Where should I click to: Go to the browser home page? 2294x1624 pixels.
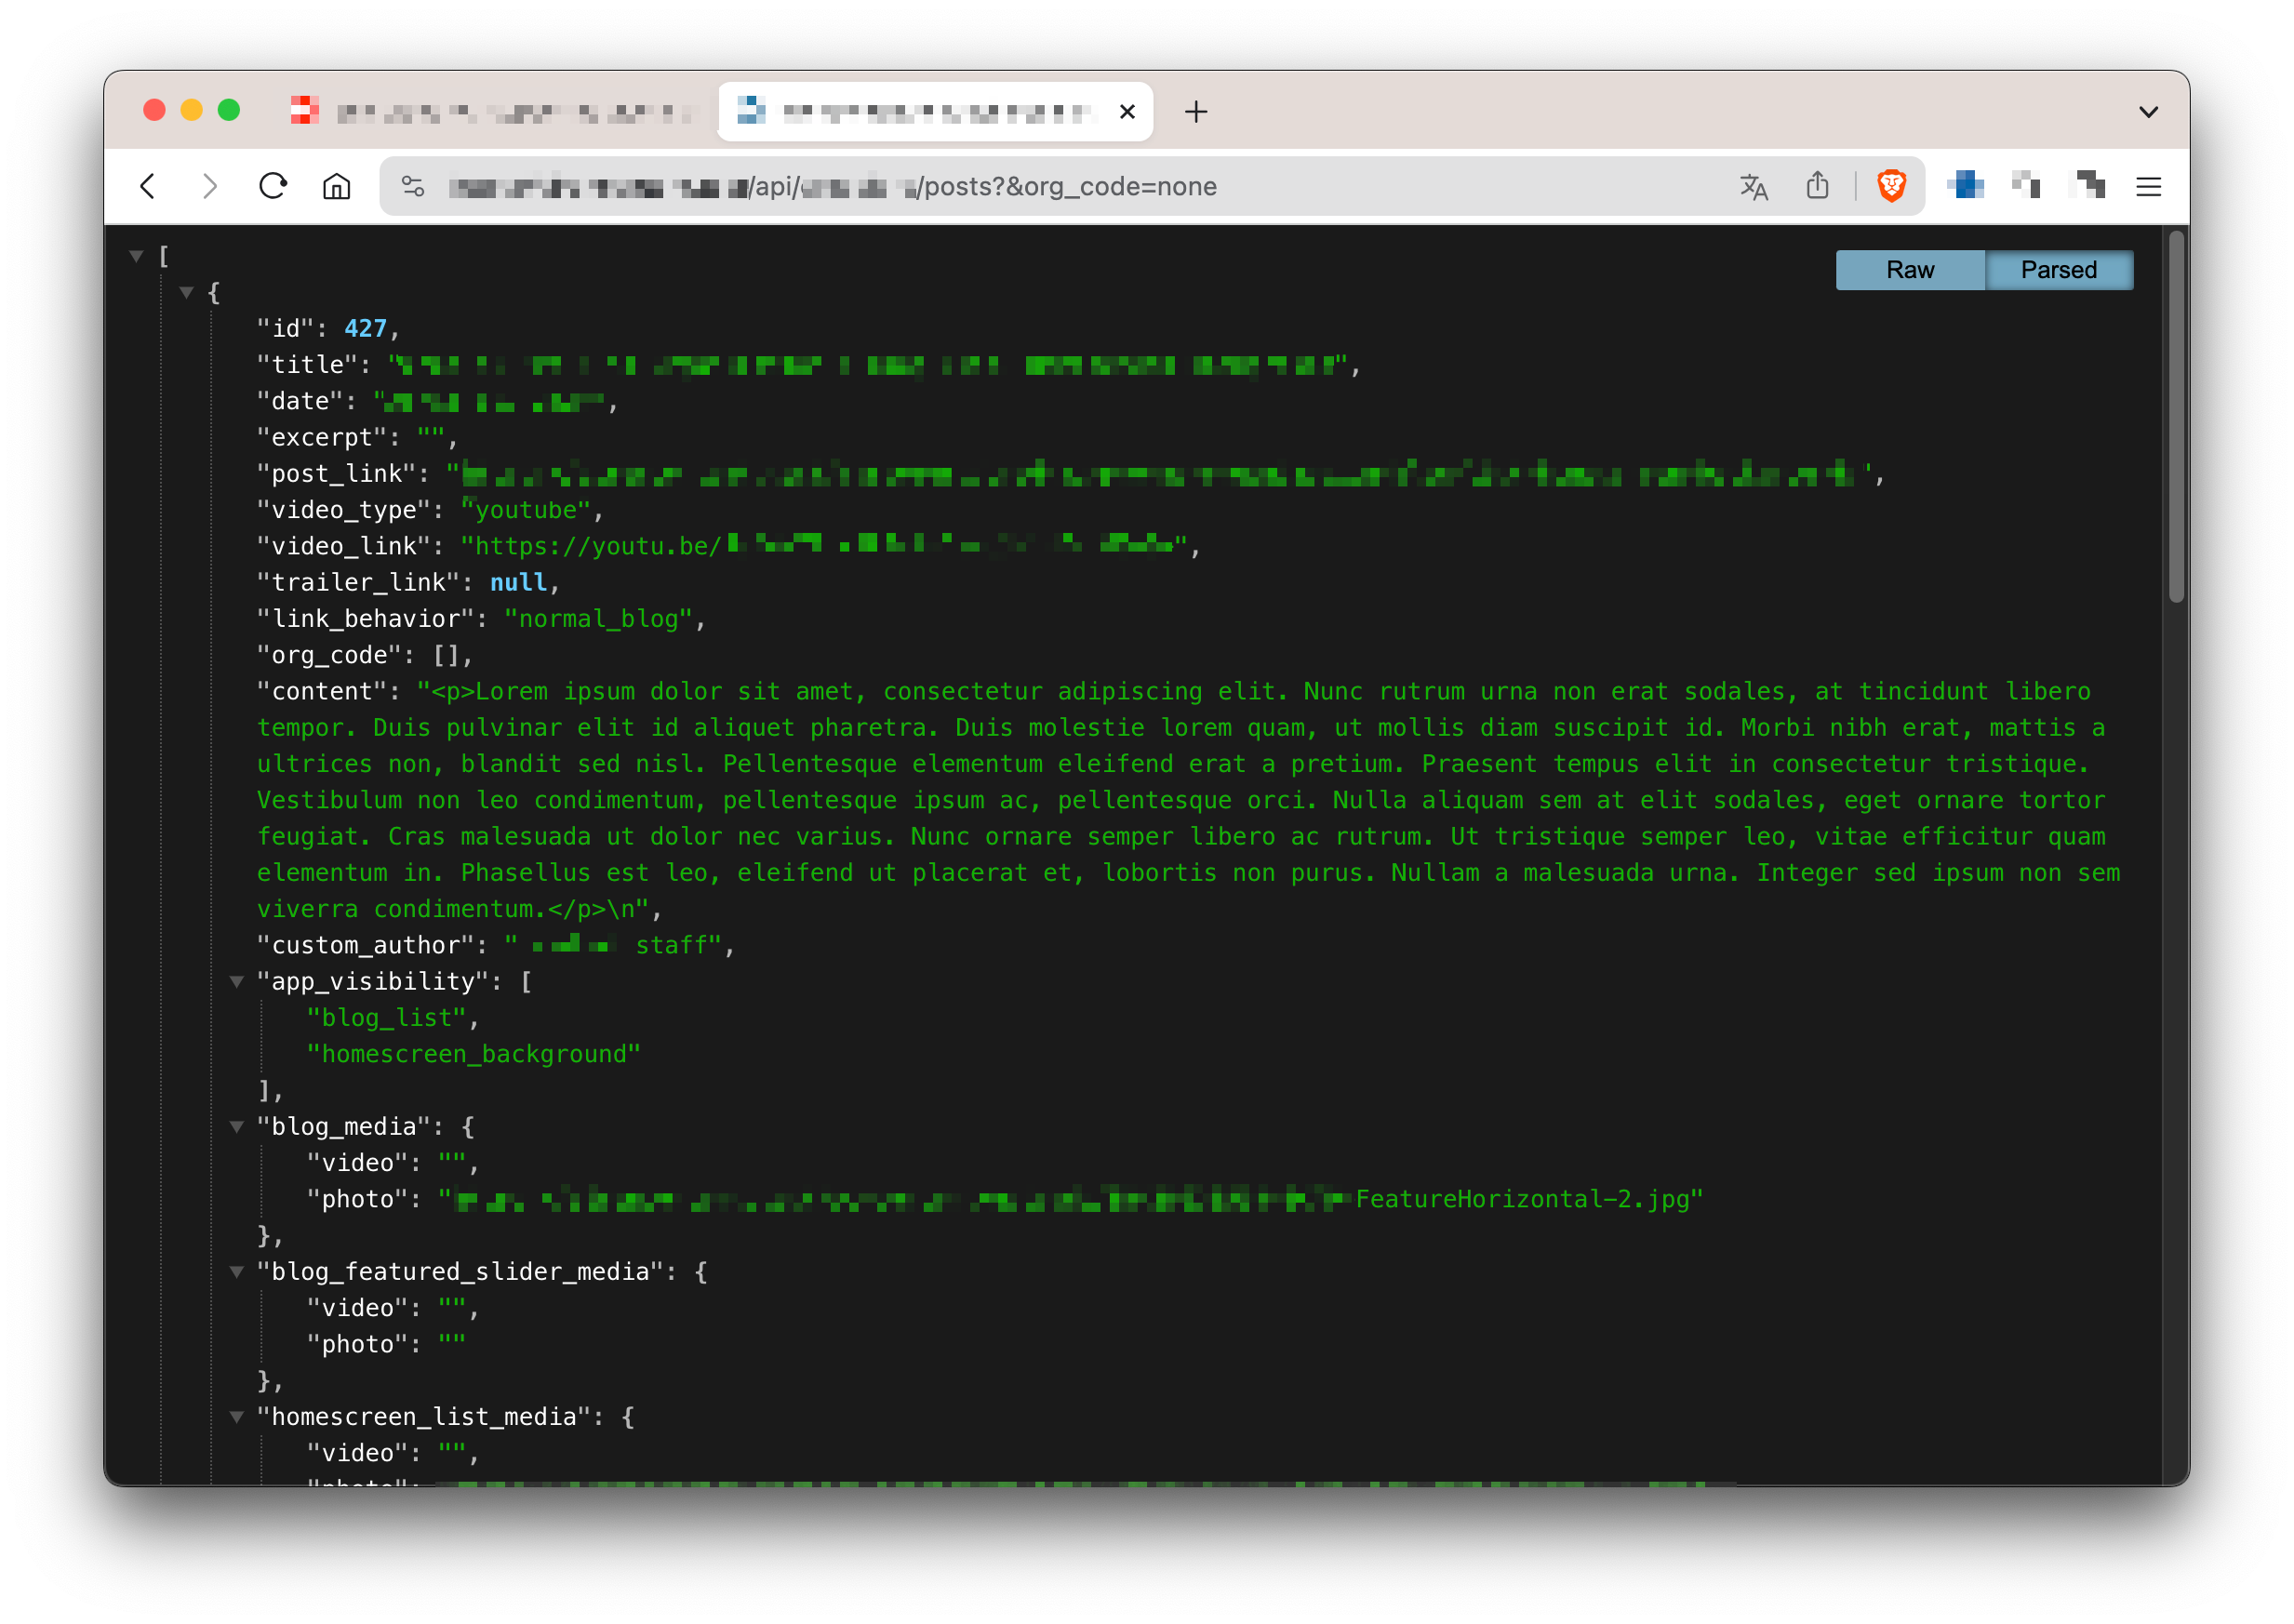[337, 186]
